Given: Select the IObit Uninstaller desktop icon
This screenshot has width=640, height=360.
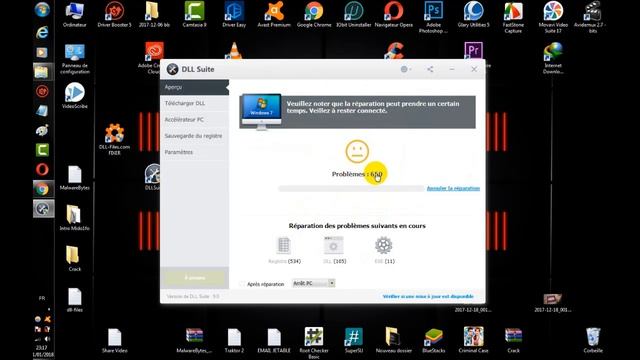Looking at the screenshot, I should pyautogui.click(x=354, y=15).
